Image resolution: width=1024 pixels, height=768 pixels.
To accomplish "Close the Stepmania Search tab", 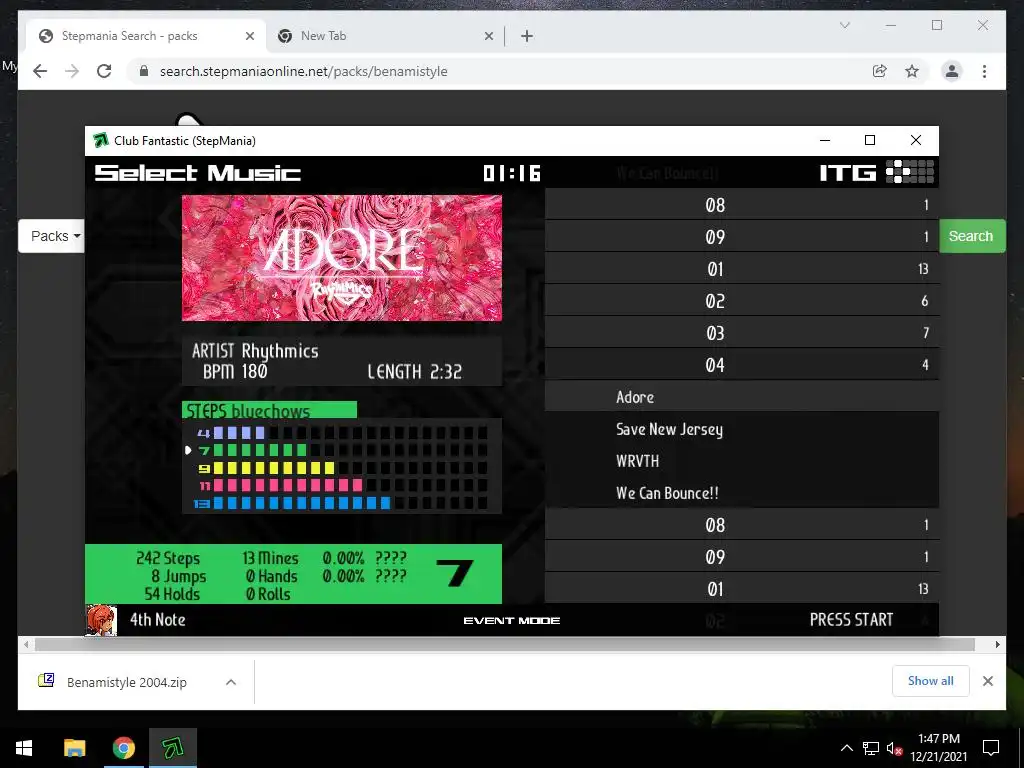I will pyautogui.click(x=249, y=36).
